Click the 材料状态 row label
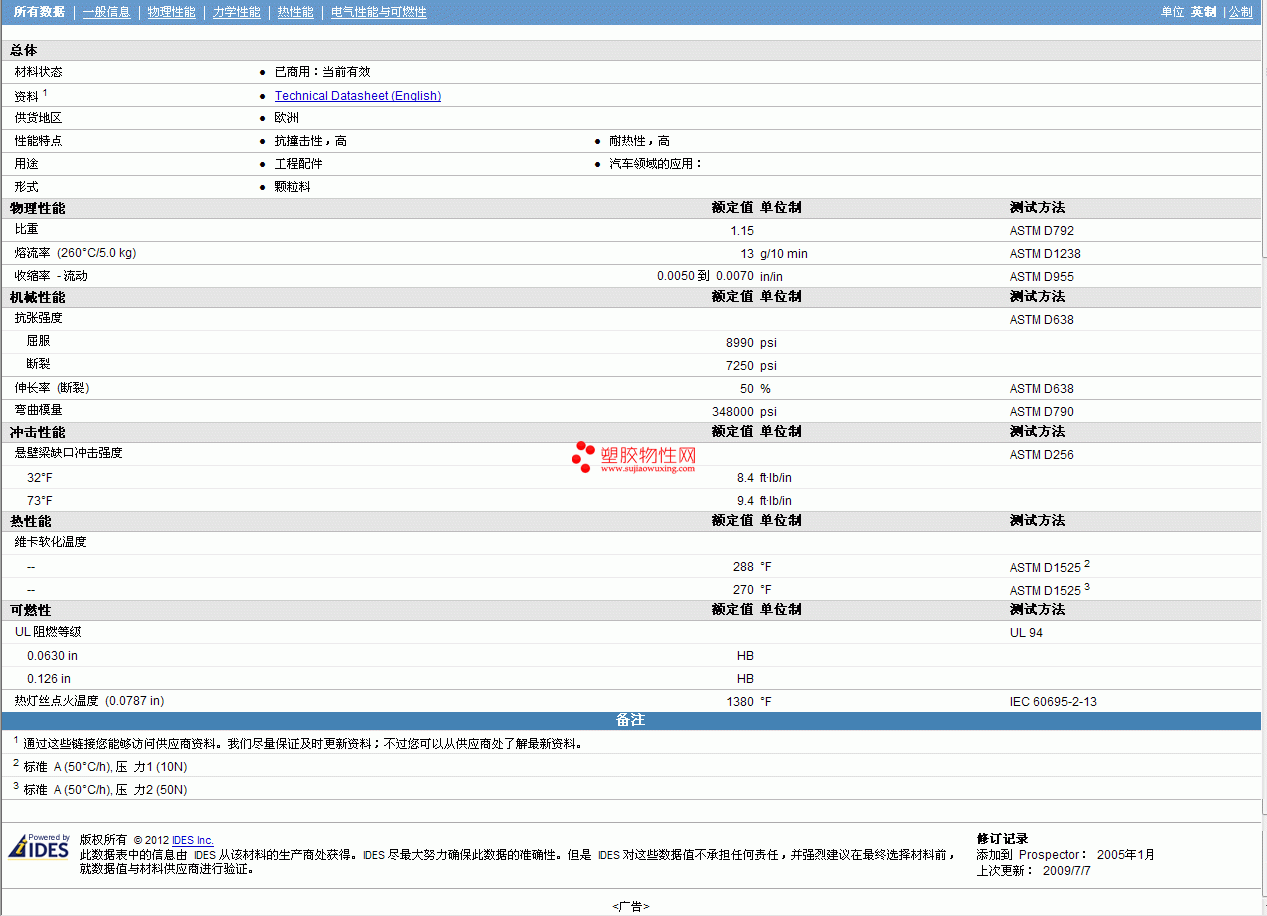This screenshot has width=1267, height=916. 38,72
